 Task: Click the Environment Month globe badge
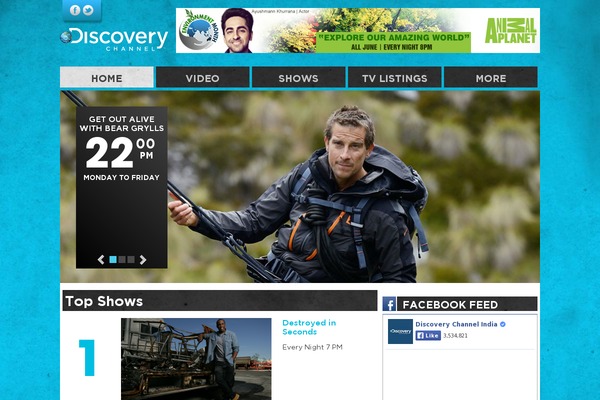coord(199,30)
